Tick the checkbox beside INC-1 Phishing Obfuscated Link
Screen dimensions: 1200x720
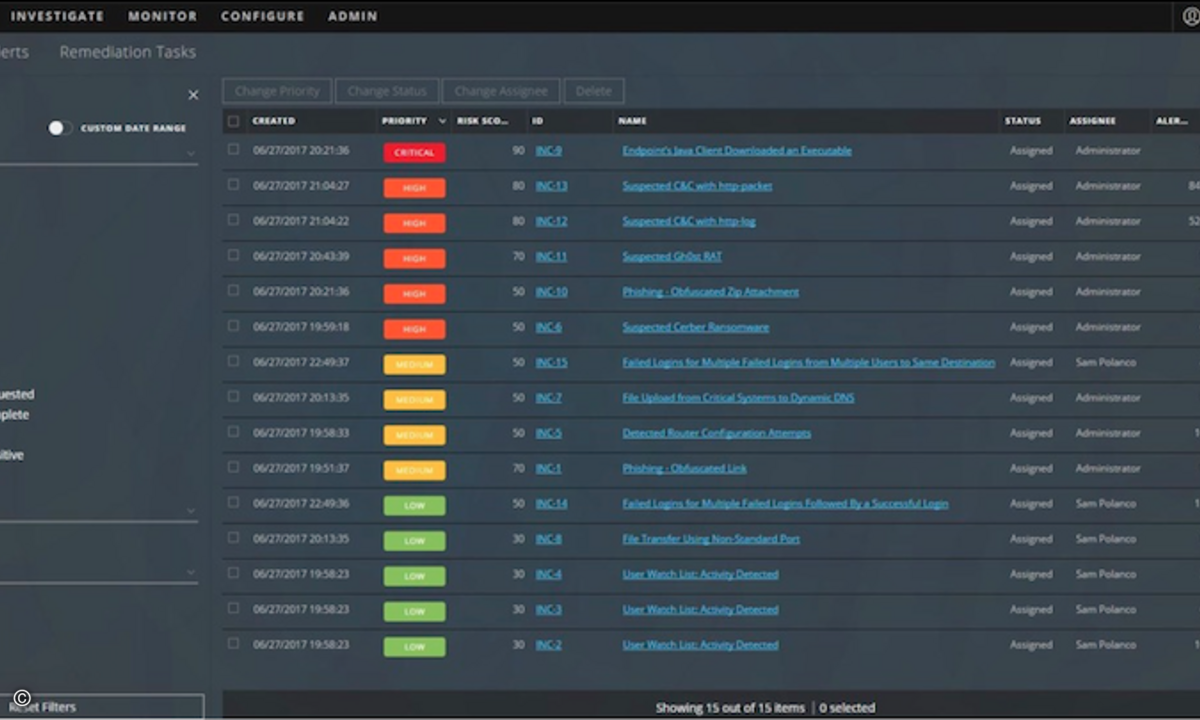(234, 468)
